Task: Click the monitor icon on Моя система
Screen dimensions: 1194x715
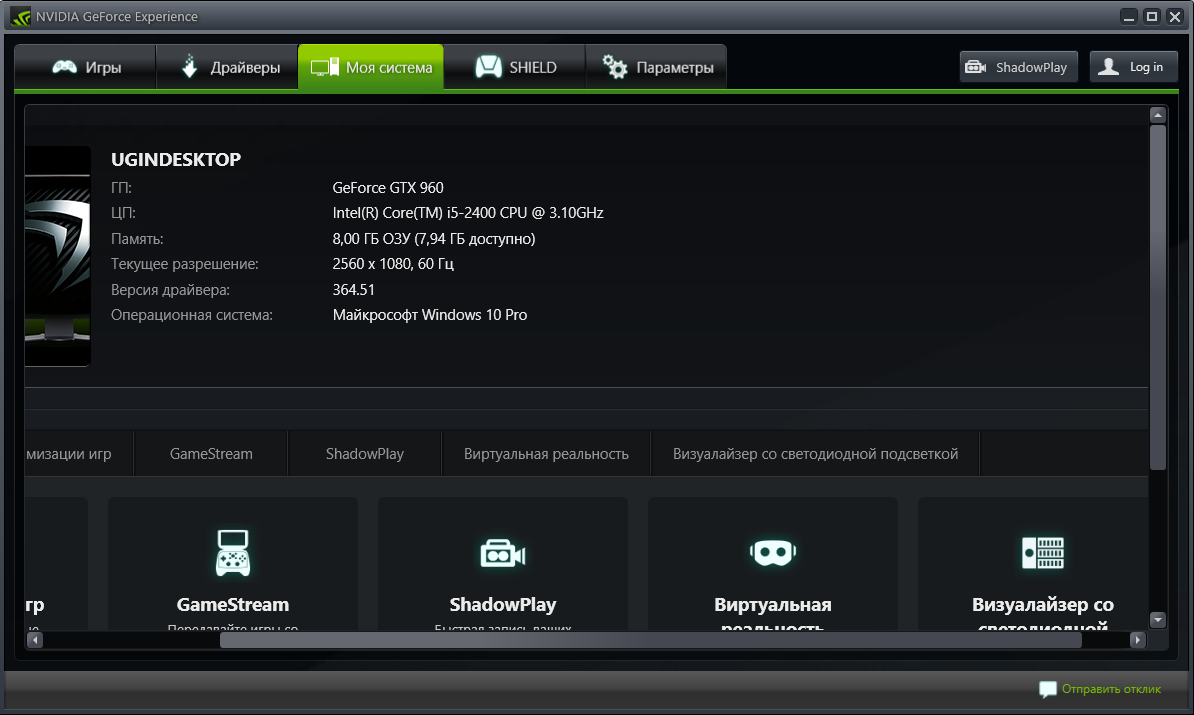Action: [x=324, y=68]
